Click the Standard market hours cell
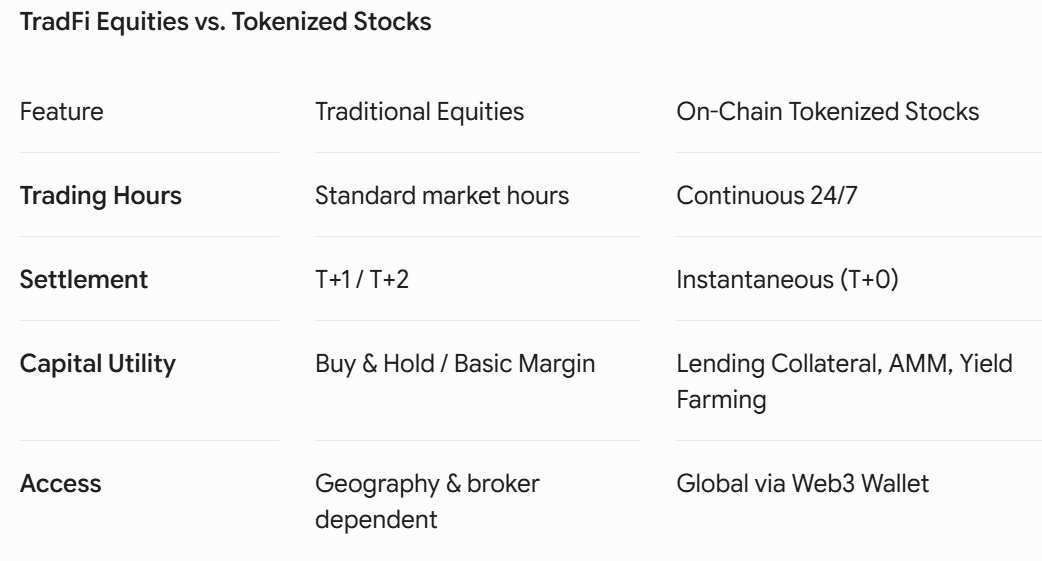This screenshot has height=561, width=1042. tap(442, 195)
